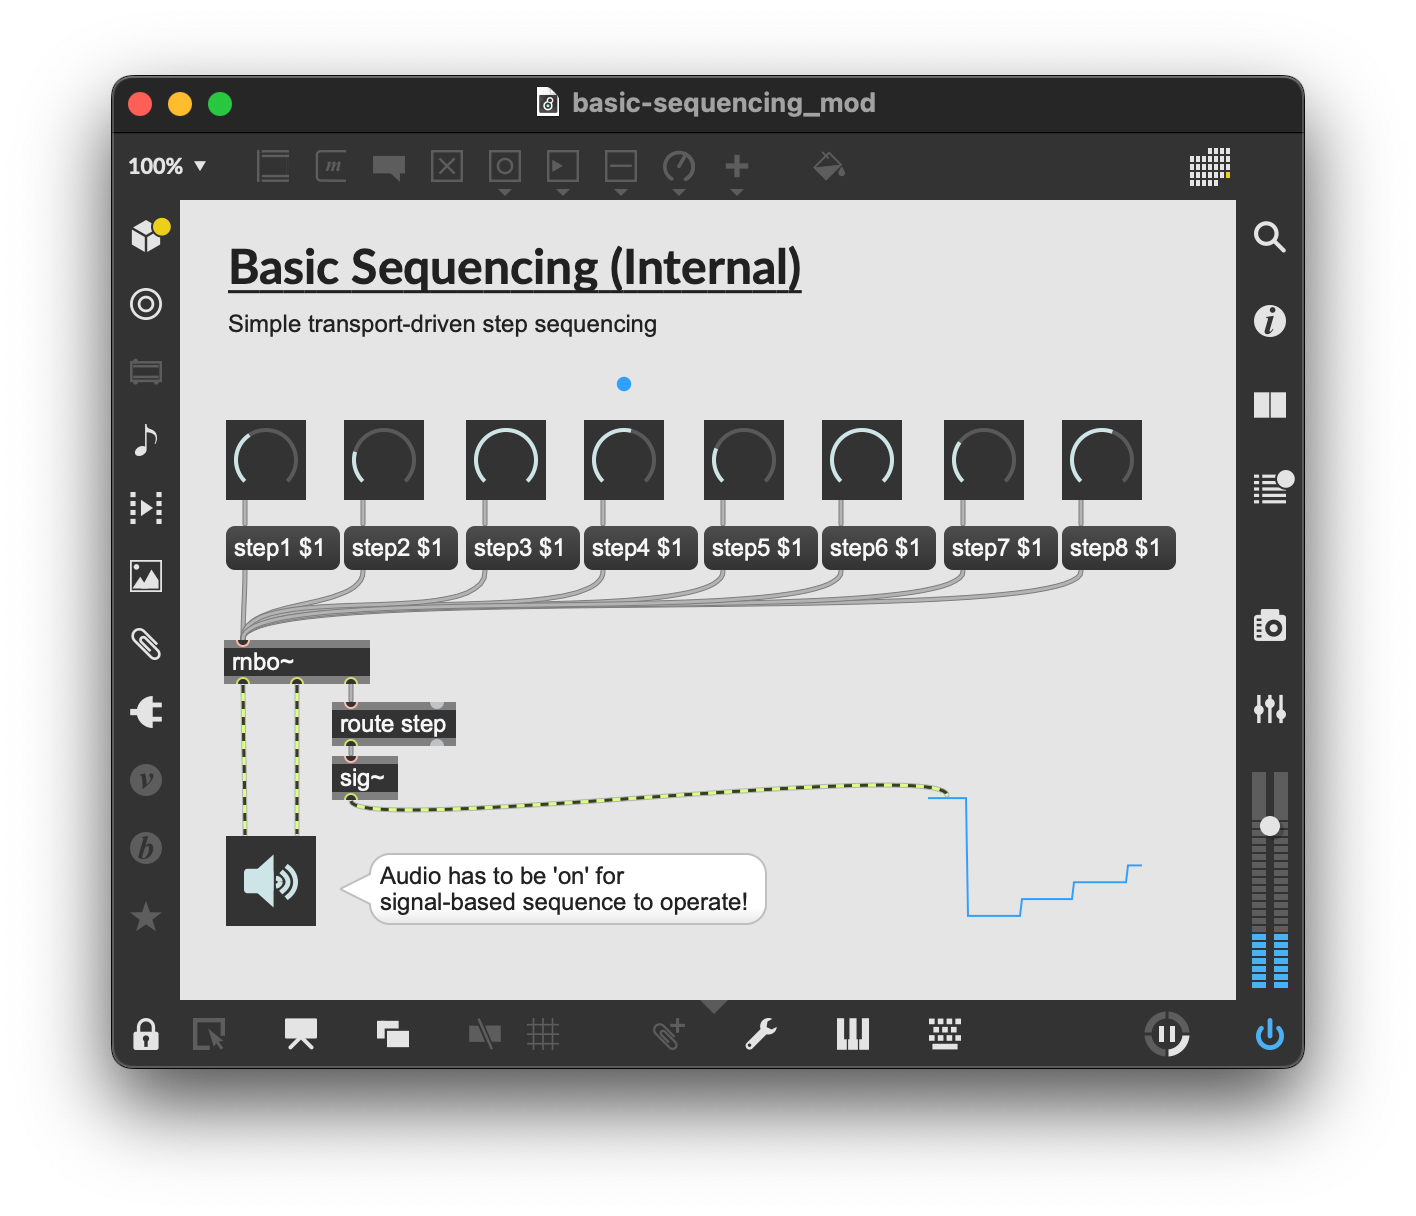Open the plug-ins browser icon
1416x1216 pixels.
(146, 712)
